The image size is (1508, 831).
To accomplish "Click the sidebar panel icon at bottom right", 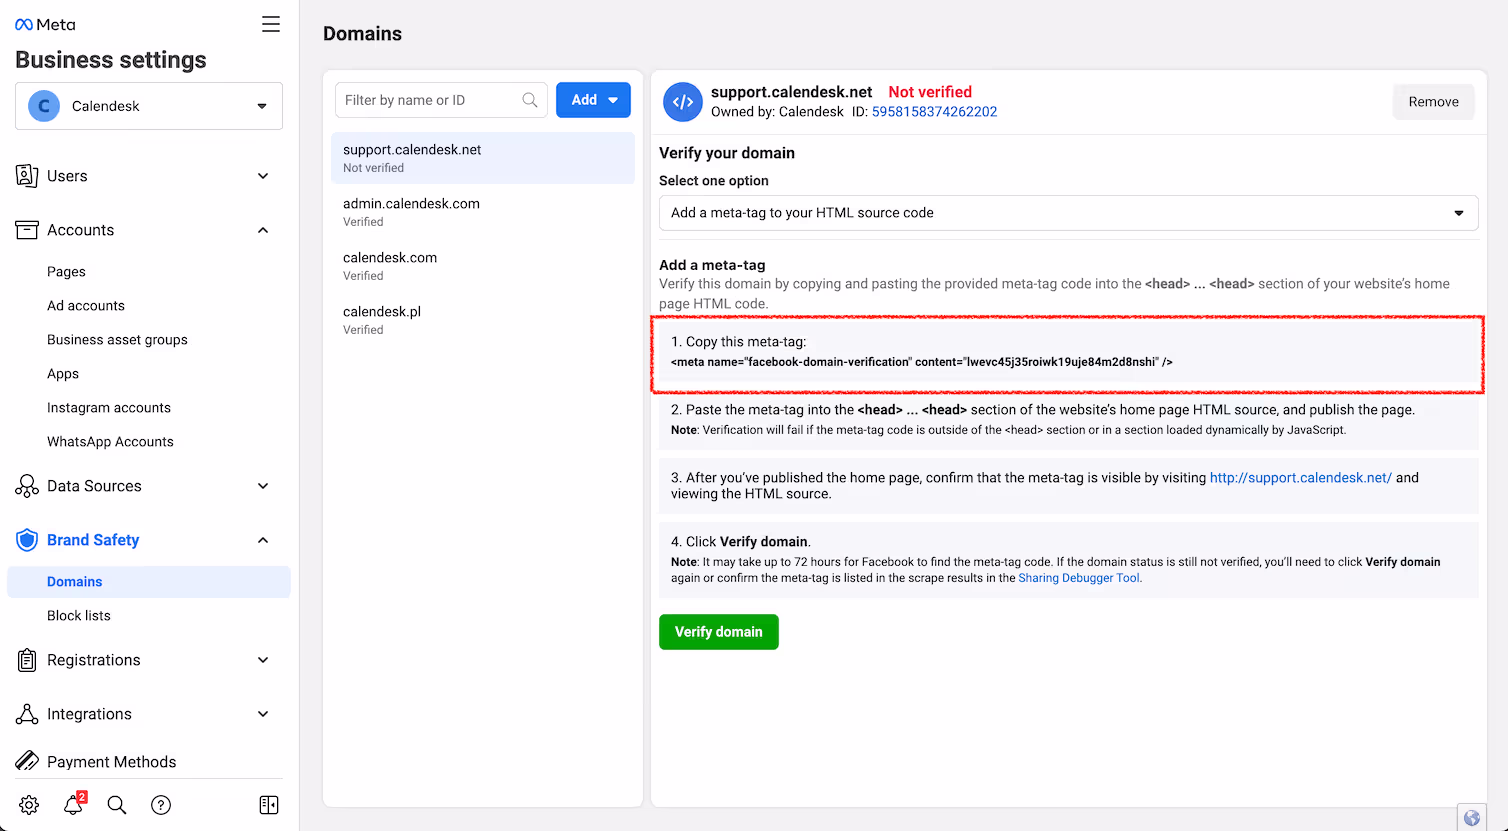I will [268, 804].
